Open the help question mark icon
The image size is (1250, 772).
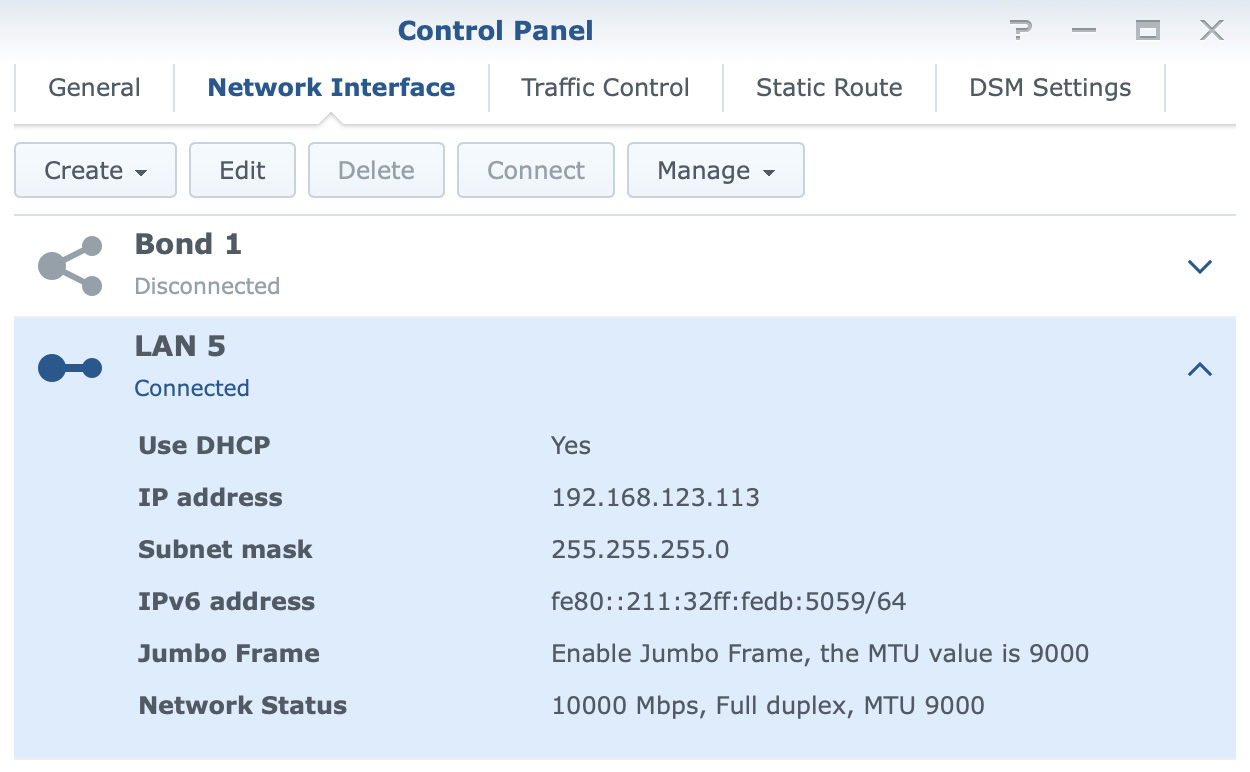(1020, 31)
